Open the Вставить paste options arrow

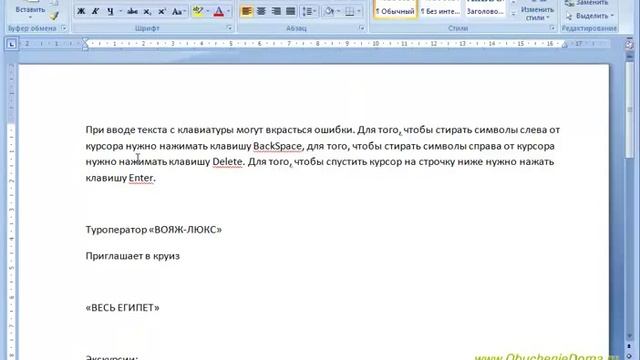30,18
